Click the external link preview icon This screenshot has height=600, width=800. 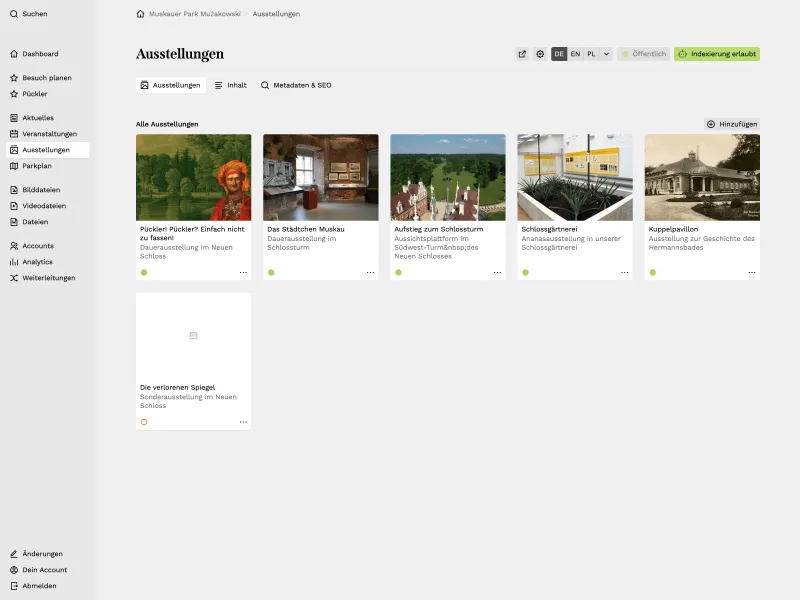521,53
